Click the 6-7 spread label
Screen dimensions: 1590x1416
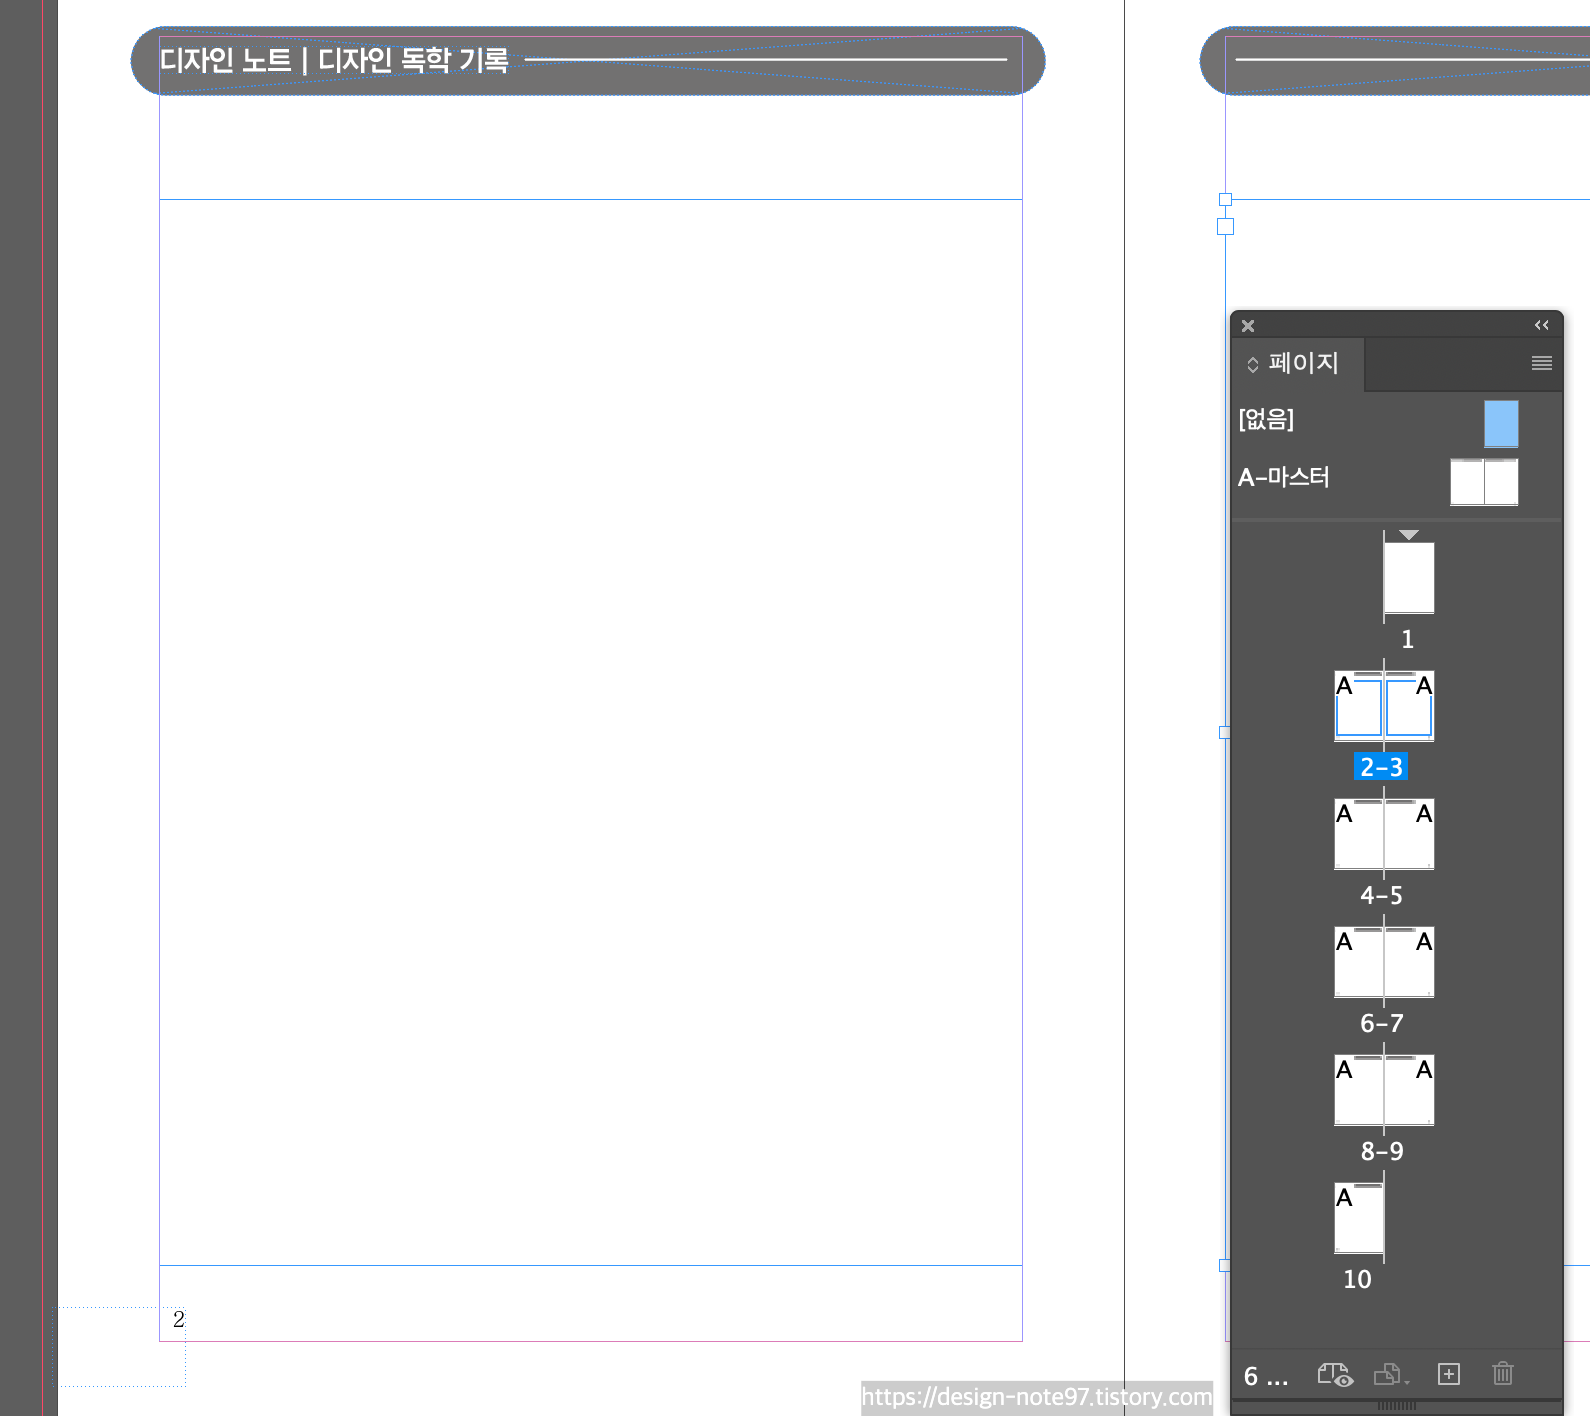(1381, 1023)
